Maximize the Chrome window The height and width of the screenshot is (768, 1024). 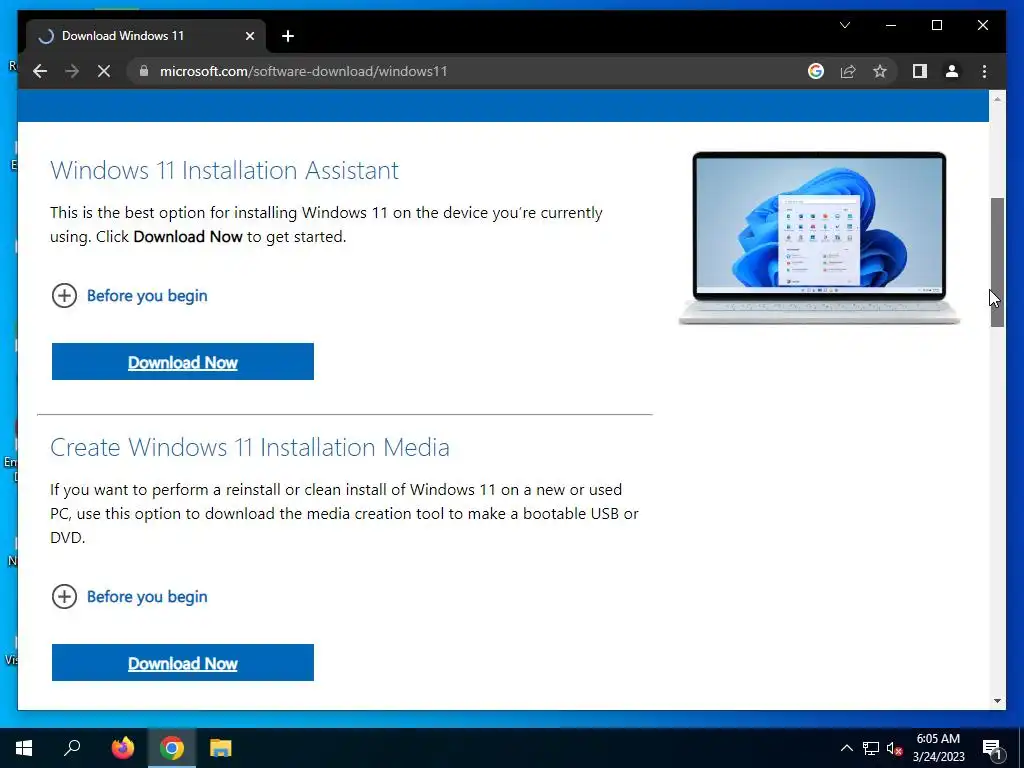pos(936,25)
